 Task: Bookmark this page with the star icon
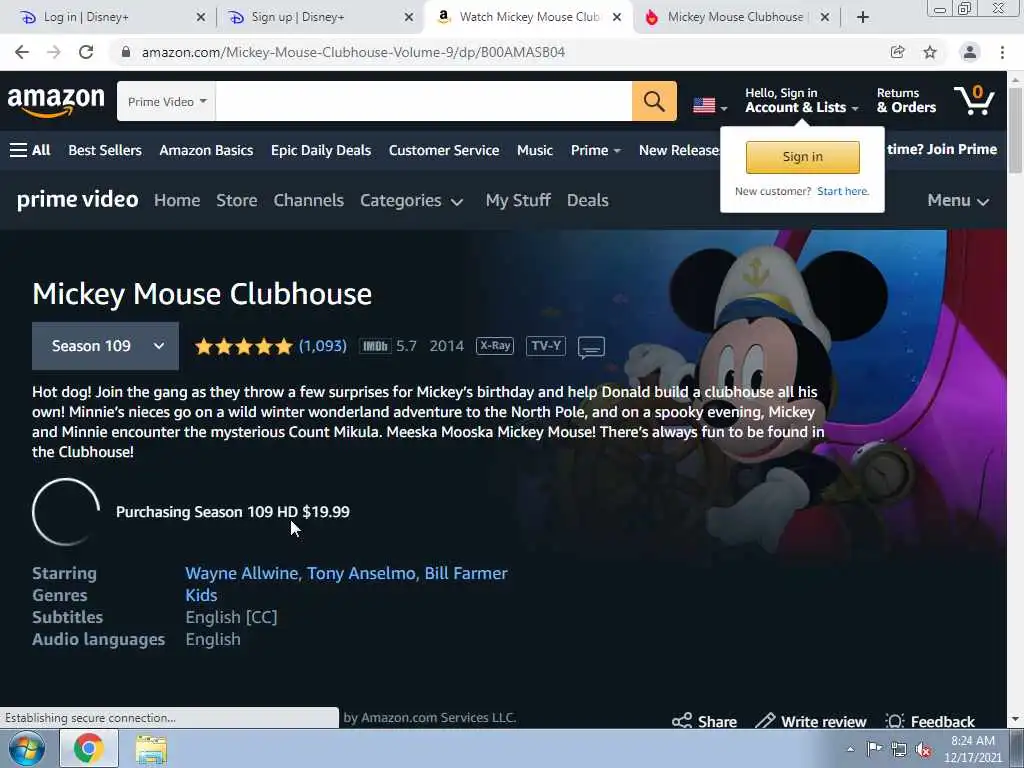tap(930, 52)
